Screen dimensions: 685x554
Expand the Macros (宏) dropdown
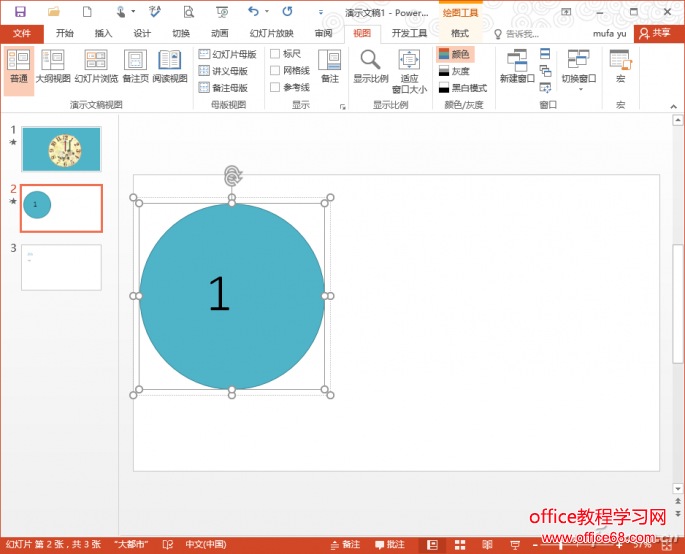click(x=620, y=68)
